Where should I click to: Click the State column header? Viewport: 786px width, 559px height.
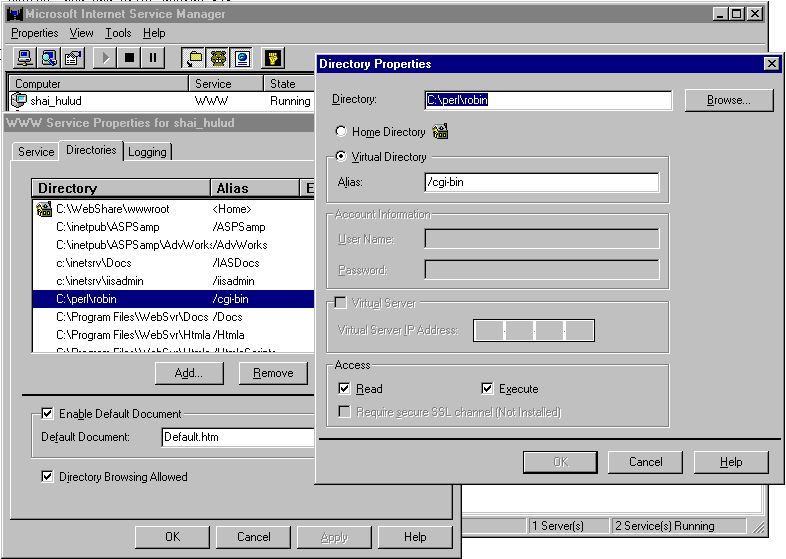click(289, 83)
